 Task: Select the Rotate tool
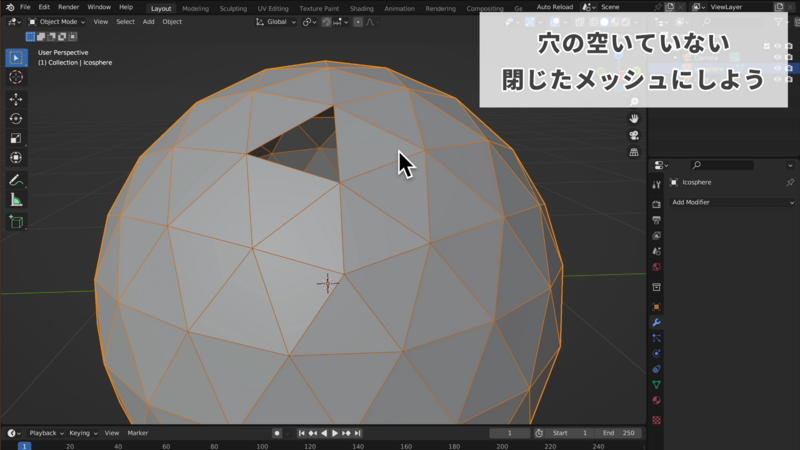[16, 118]
